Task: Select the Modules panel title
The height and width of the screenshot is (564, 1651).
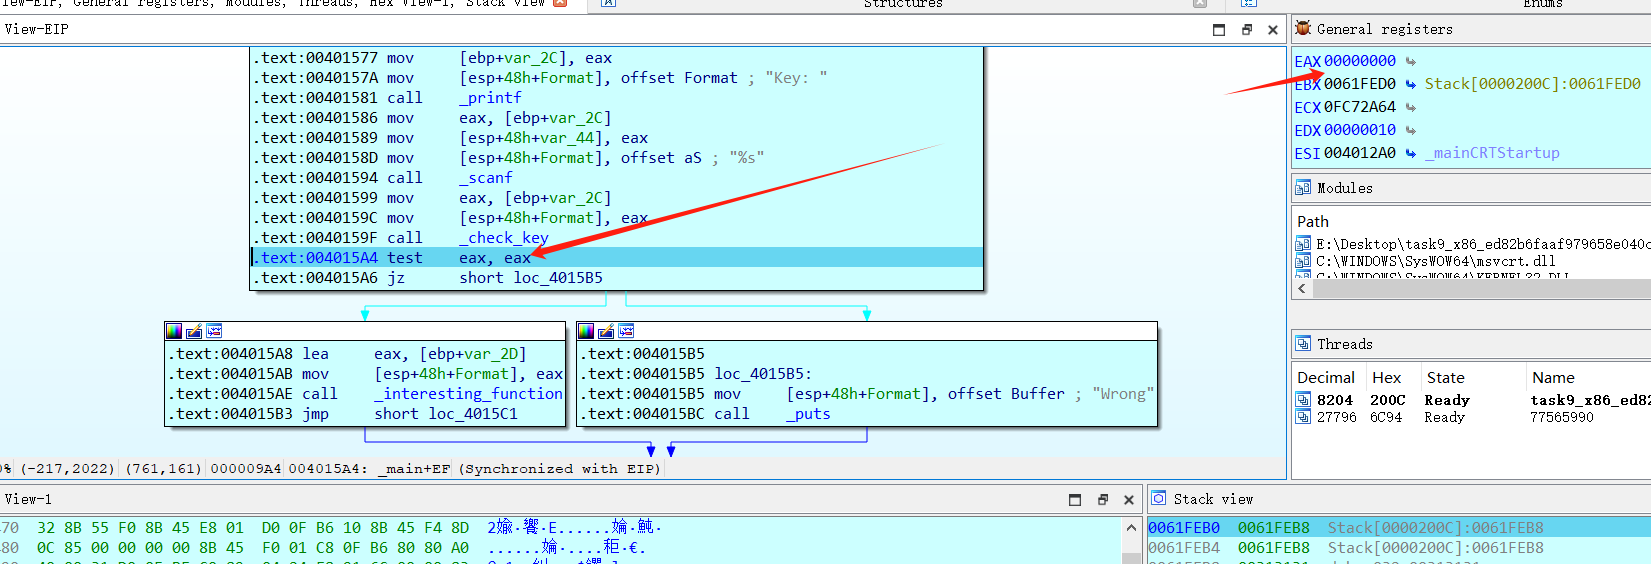Action: [x=1345, y=188]
